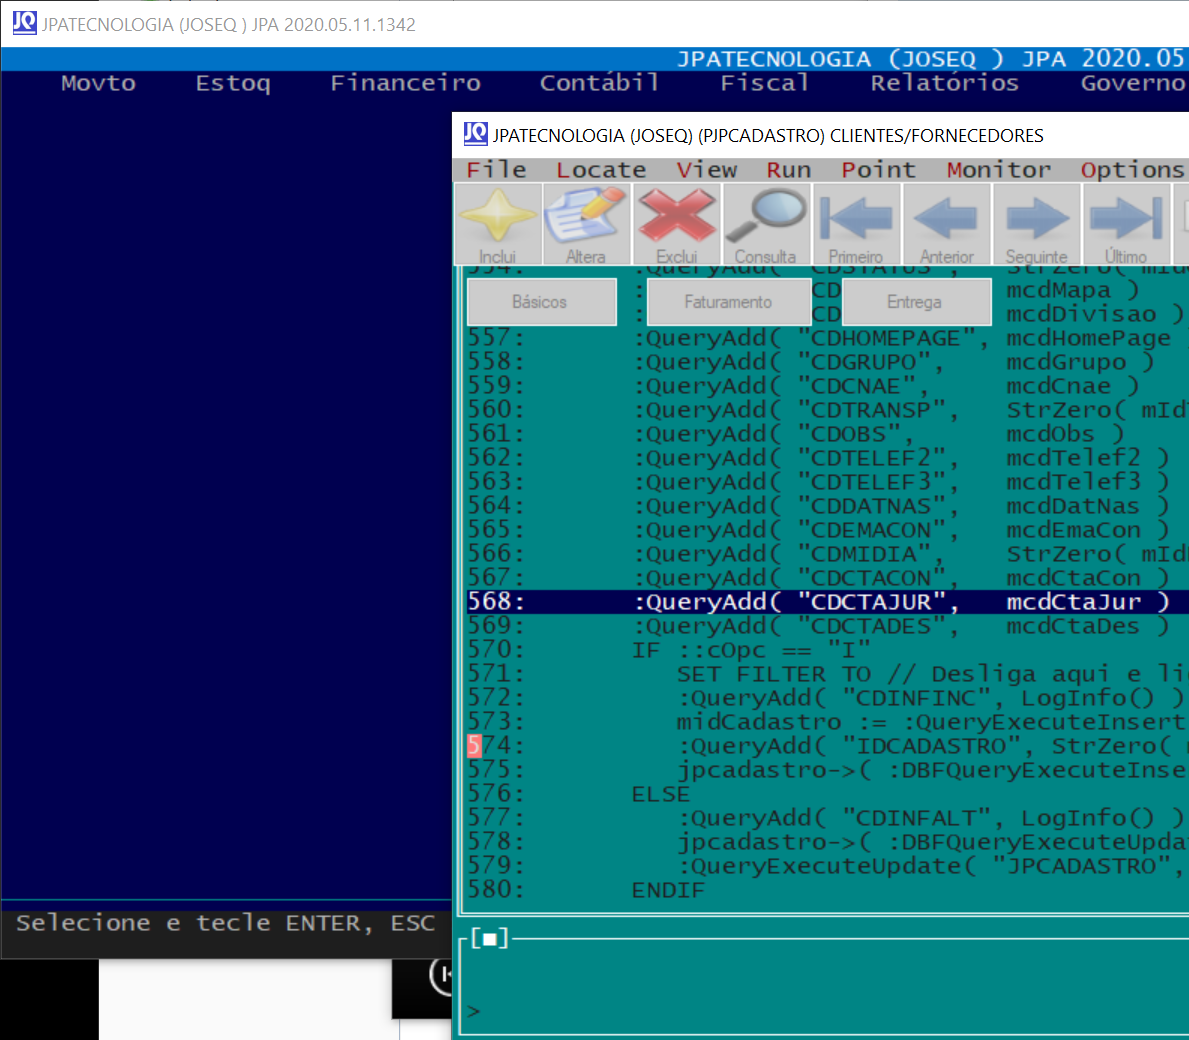Click the Inclui star icon
The image size is (1189, 1040).
pos(498,224)
